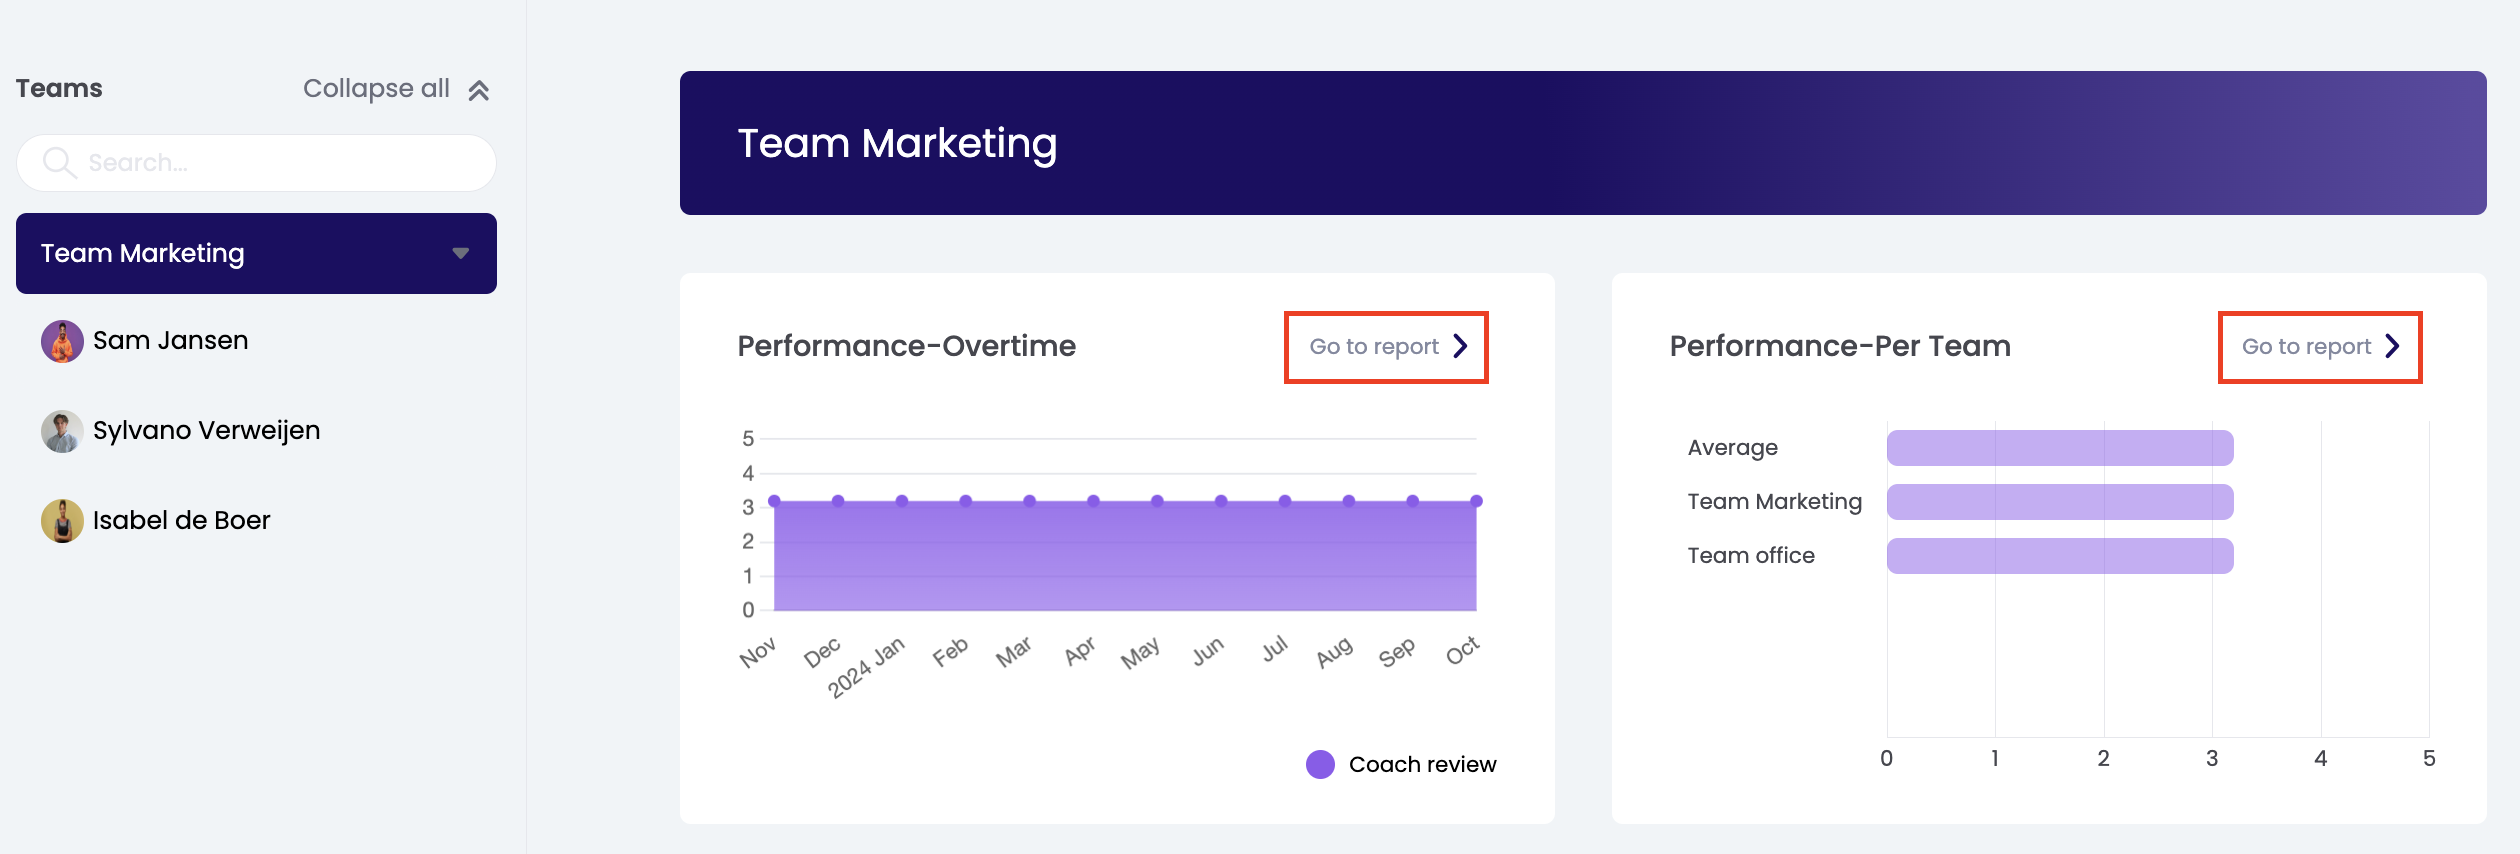Screen dimensions: 2520x854
Task: Click Isabel de Boer's avatar
Action: tap(62, 522)
